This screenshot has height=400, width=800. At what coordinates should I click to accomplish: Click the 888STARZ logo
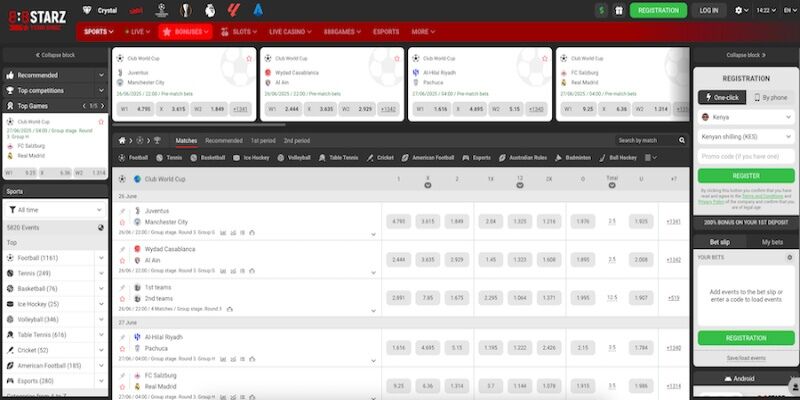coord(37,20)
